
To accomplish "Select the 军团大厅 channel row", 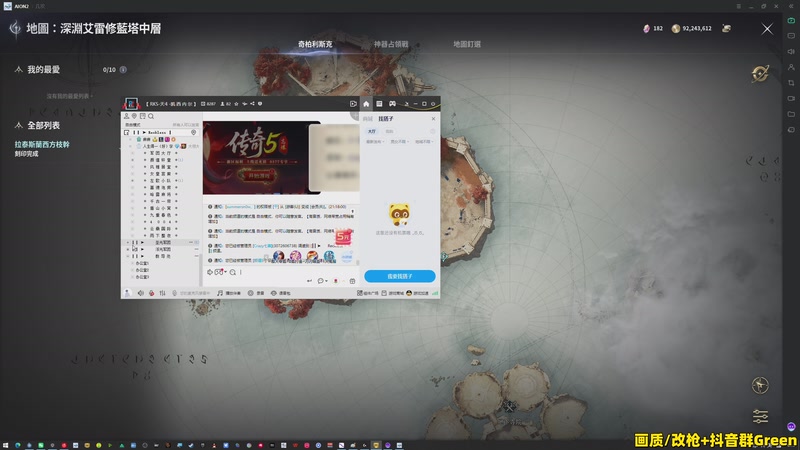I will (161, 153).
